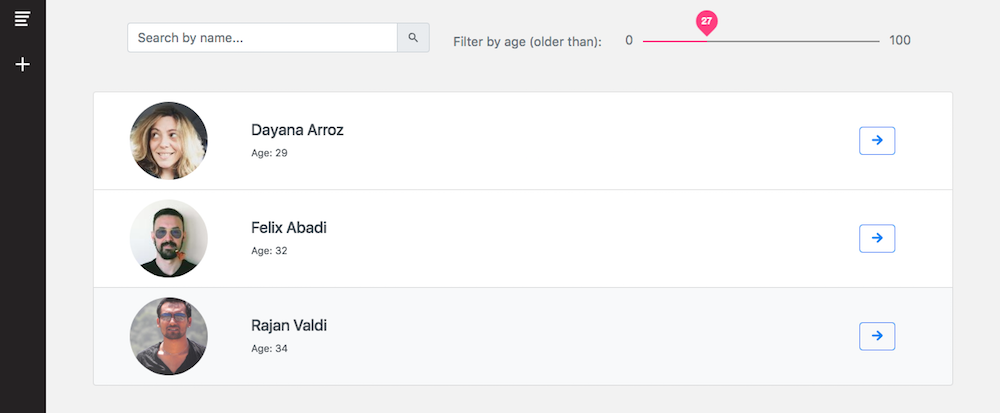Open Rajan Valdi details with arrow button
The width and height of the screenshot is (1000, 413).
click(877, 336)
